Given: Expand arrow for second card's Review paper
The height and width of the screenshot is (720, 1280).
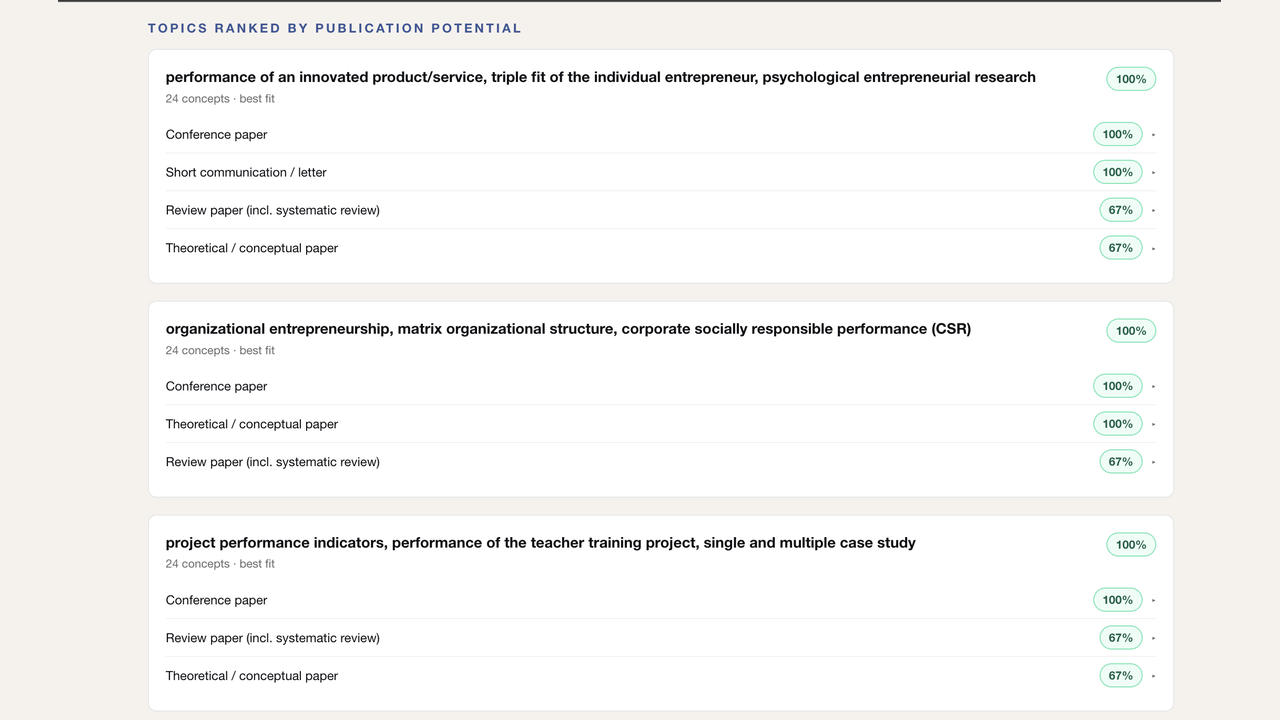Looking at the screenshot, I should 1153,462.
